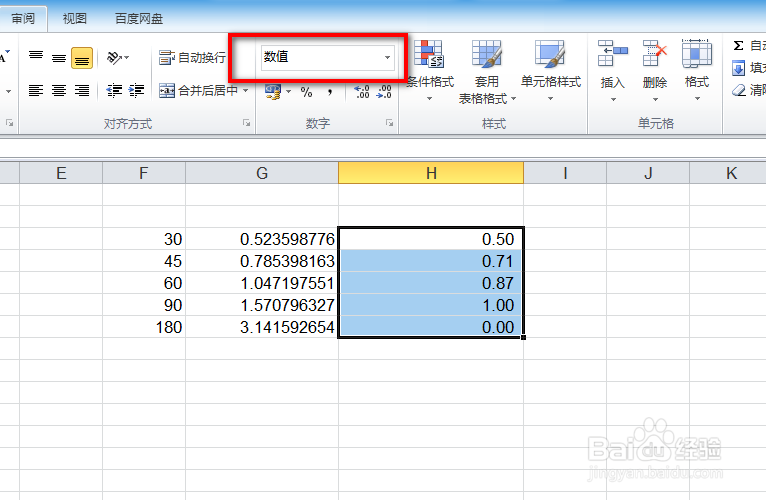Click 合并后居中 merge and center
Image resolution: width=766 pixels, height=500 pixels.
pyautogui.click(x=198, y=90)
